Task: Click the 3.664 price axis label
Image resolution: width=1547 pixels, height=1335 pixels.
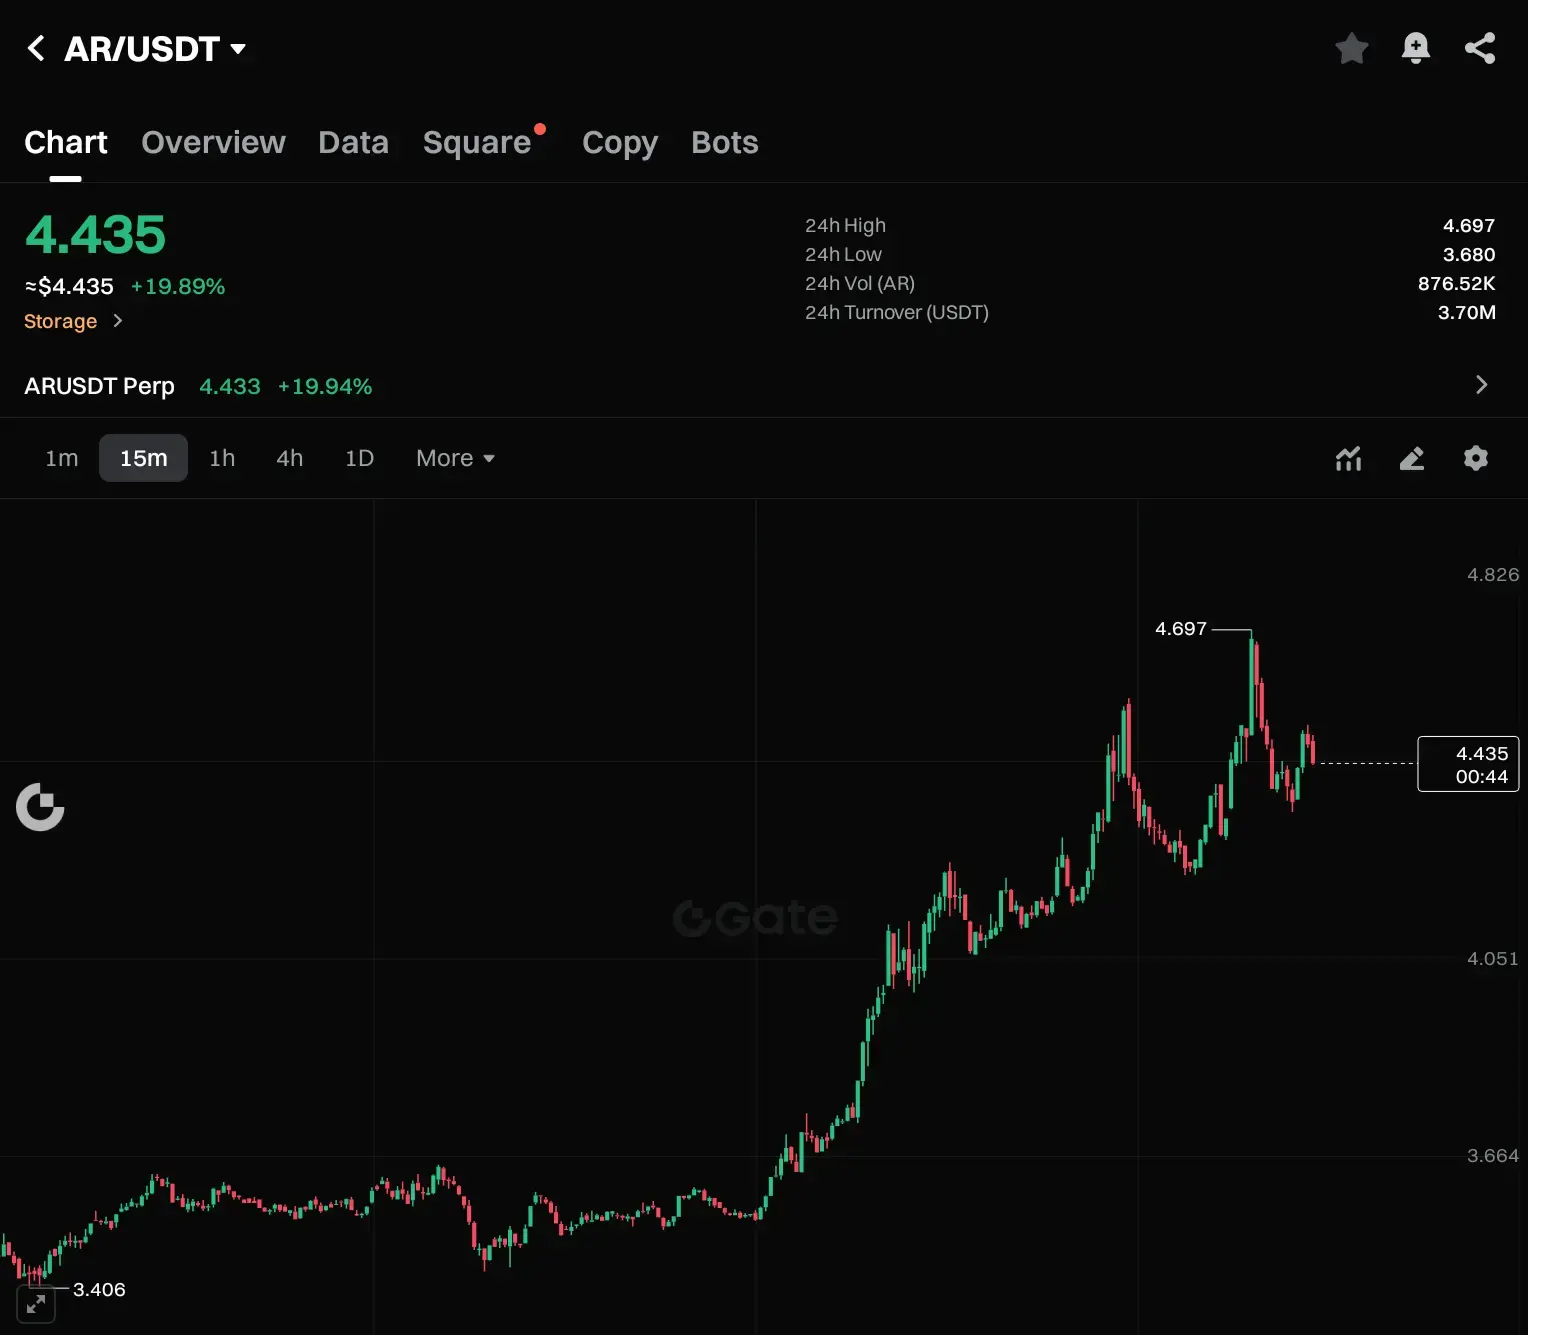Action: (1493, 1156)
